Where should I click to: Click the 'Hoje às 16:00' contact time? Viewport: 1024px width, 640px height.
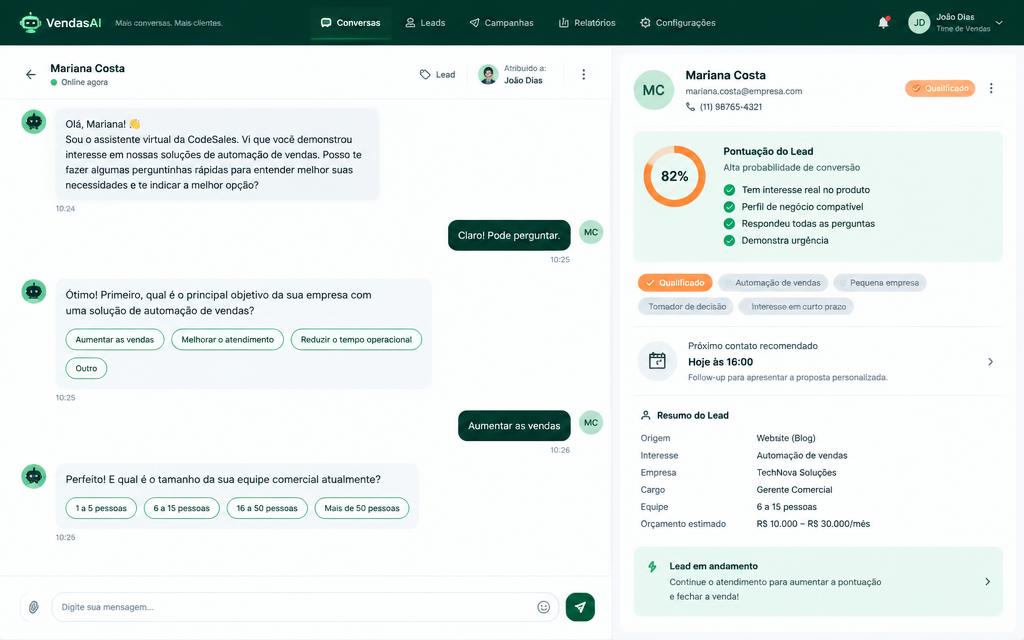(x=720, y=362)
